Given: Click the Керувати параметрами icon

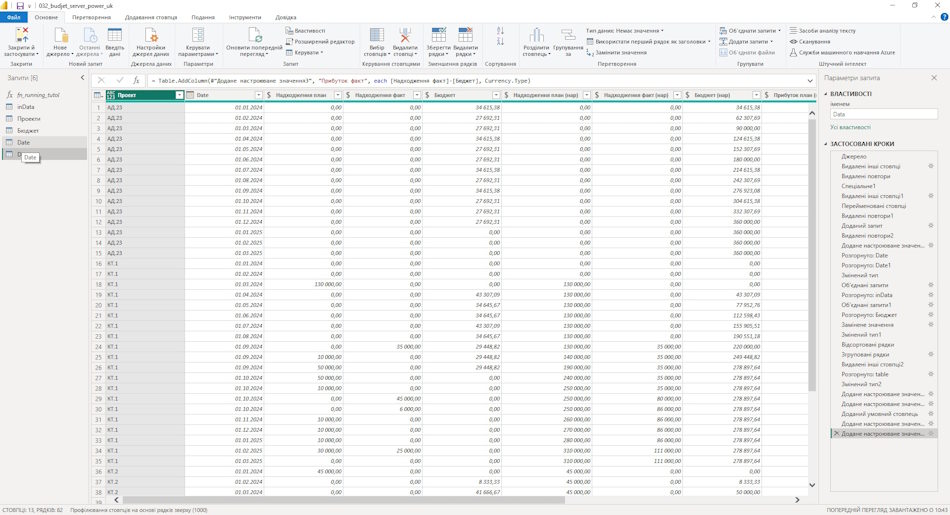Looking at the screenshot, I should (x=198, y=35).
